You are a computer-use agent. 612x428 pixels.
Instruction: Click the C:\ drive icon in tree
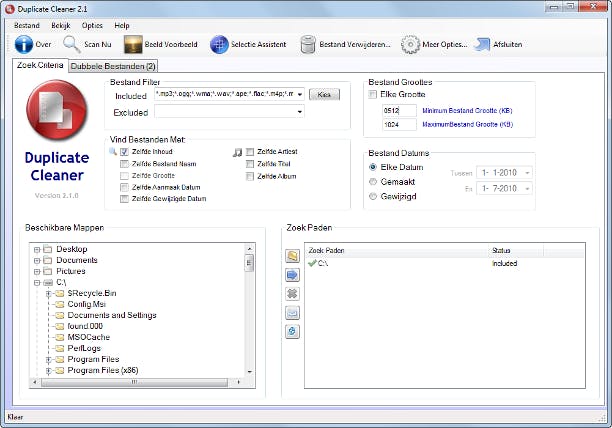point(48,282)
